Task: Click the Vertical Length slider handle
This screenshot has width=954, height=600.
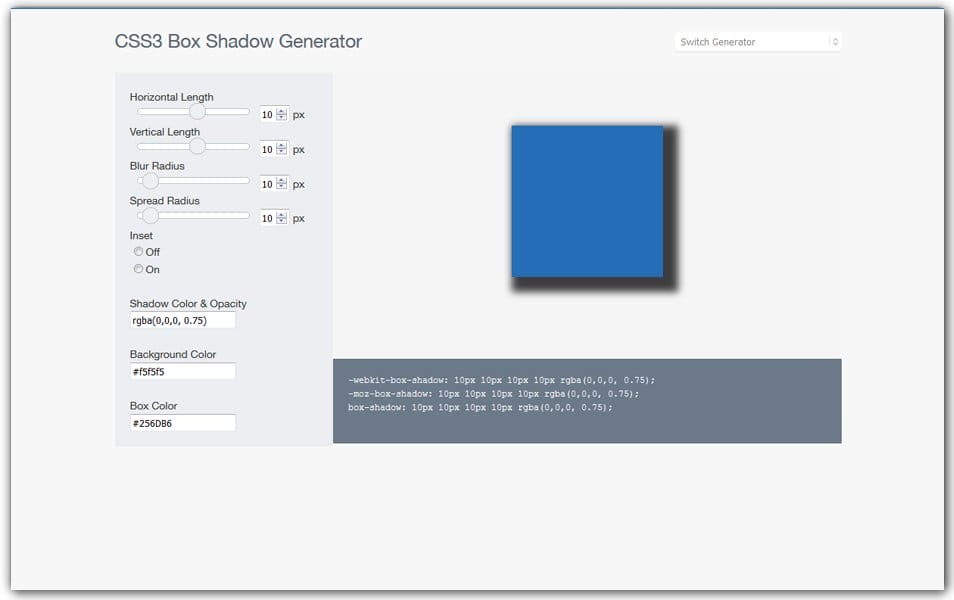Action: (196, 146)
